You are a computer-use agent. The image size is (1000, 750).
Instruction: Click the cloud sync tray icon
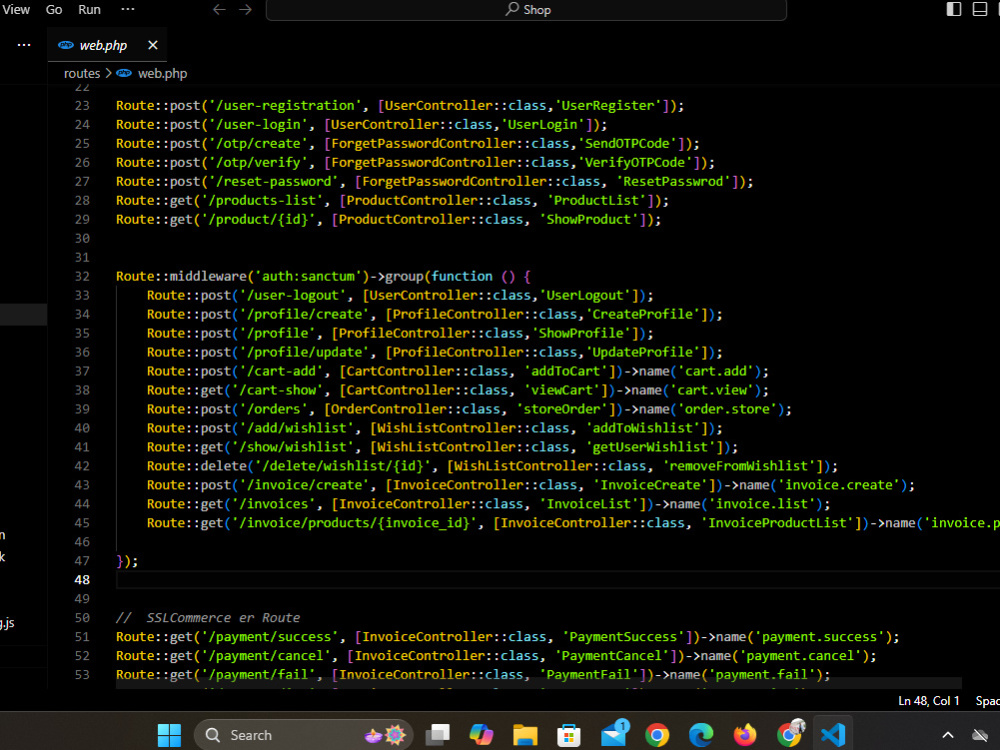[x=980, y=735]
